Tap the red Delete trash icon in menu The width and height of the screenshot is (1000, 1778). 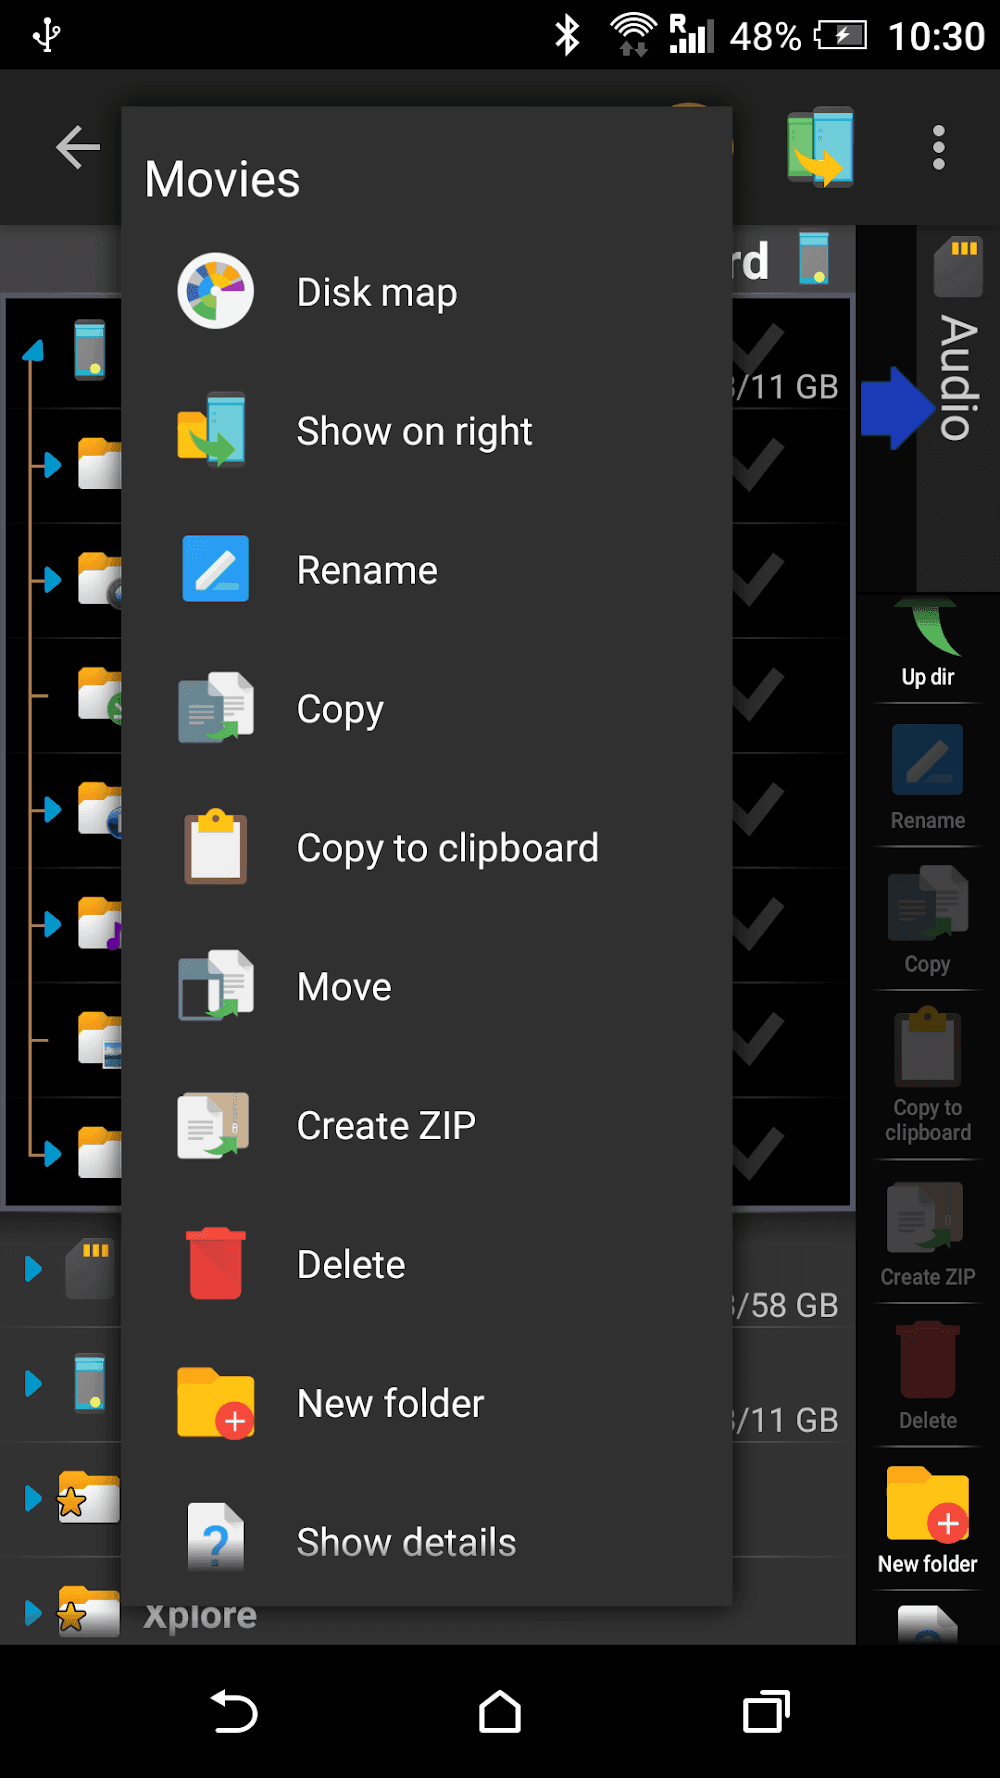click(x=215, y=1264)
